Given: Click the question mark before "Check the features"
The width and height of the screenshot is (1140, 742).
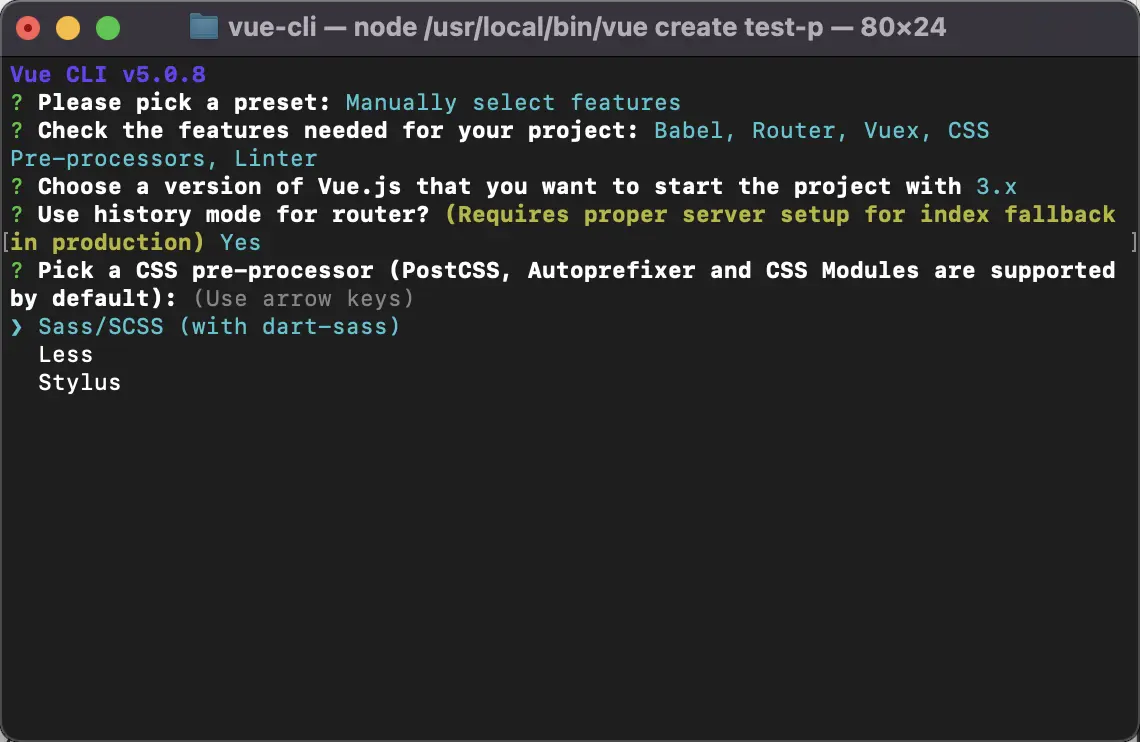Looking at the screenshot, I should coord(16,131).
